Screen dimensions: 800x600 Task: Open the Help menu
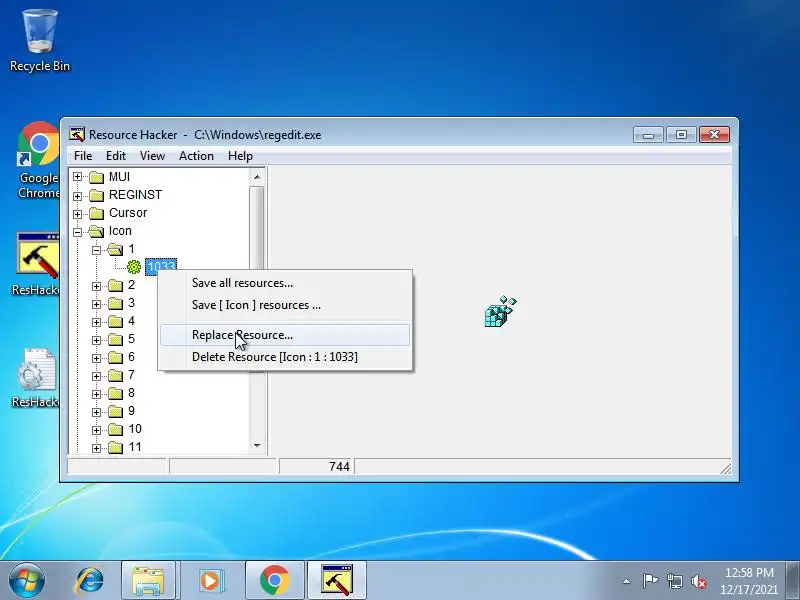(x=240, y=156)
